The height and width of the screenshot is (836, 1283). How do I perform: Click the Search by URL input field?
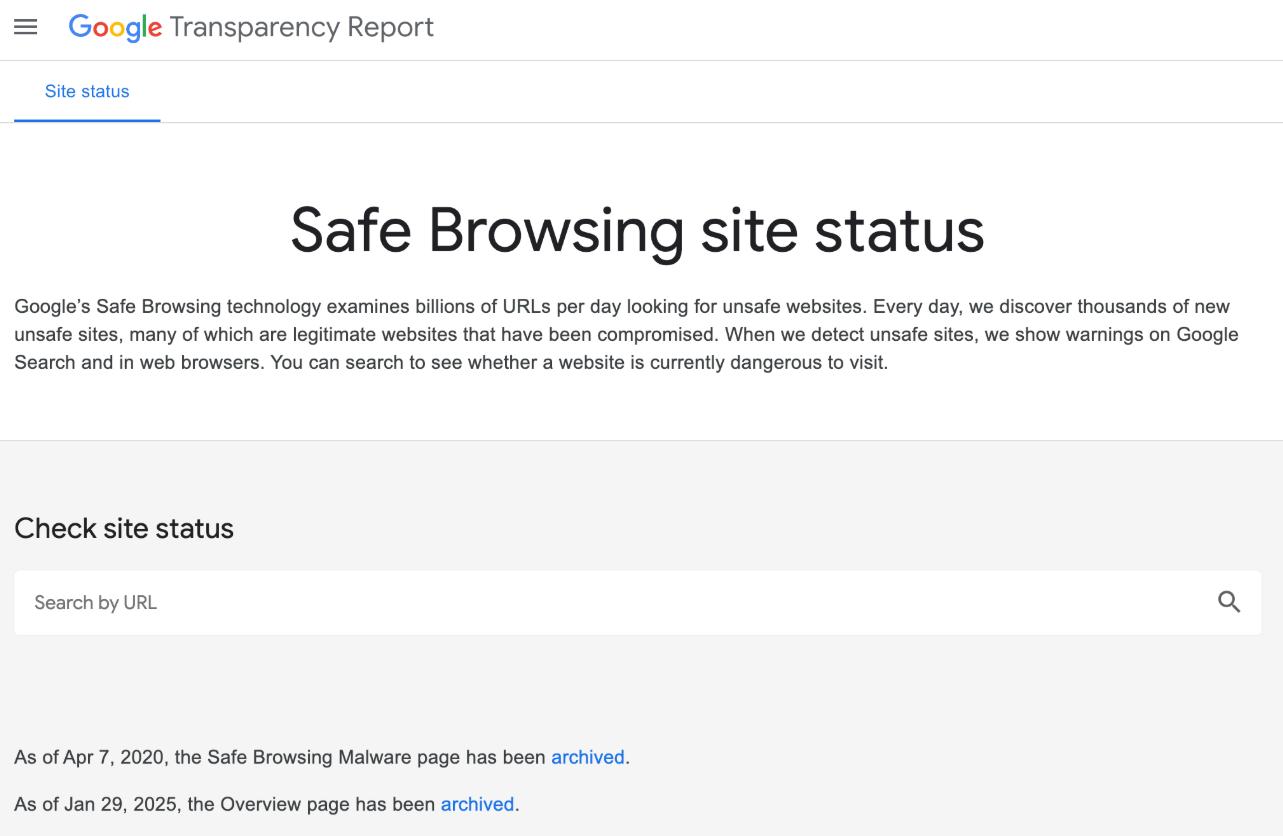pyautogui.click(x=400, y=602)
